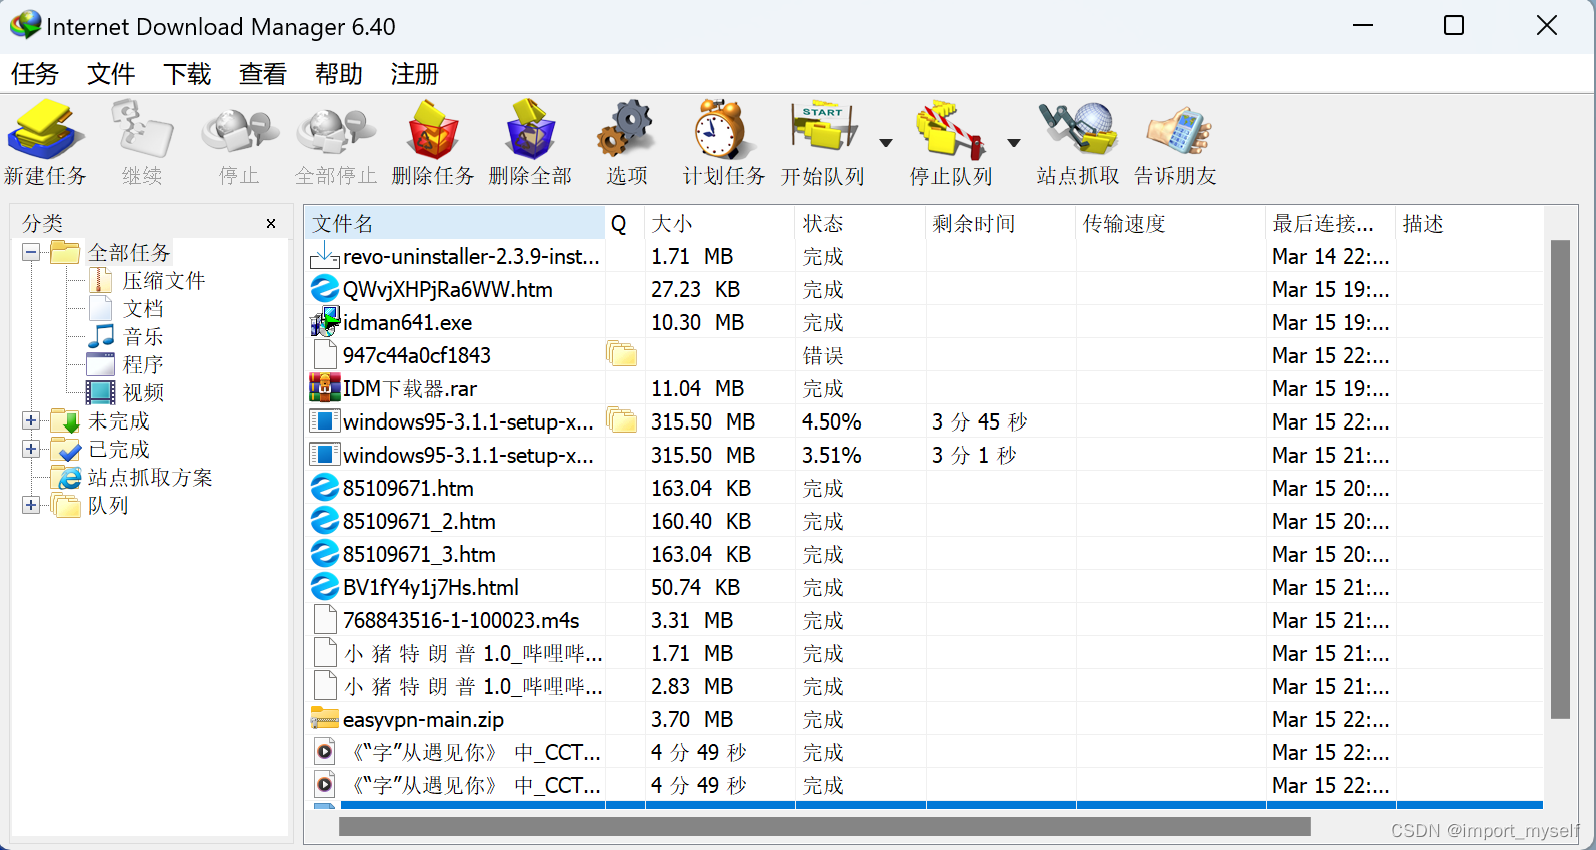Open the 注册 menu
The image size is (1596, 850).
tap(415, 74)
